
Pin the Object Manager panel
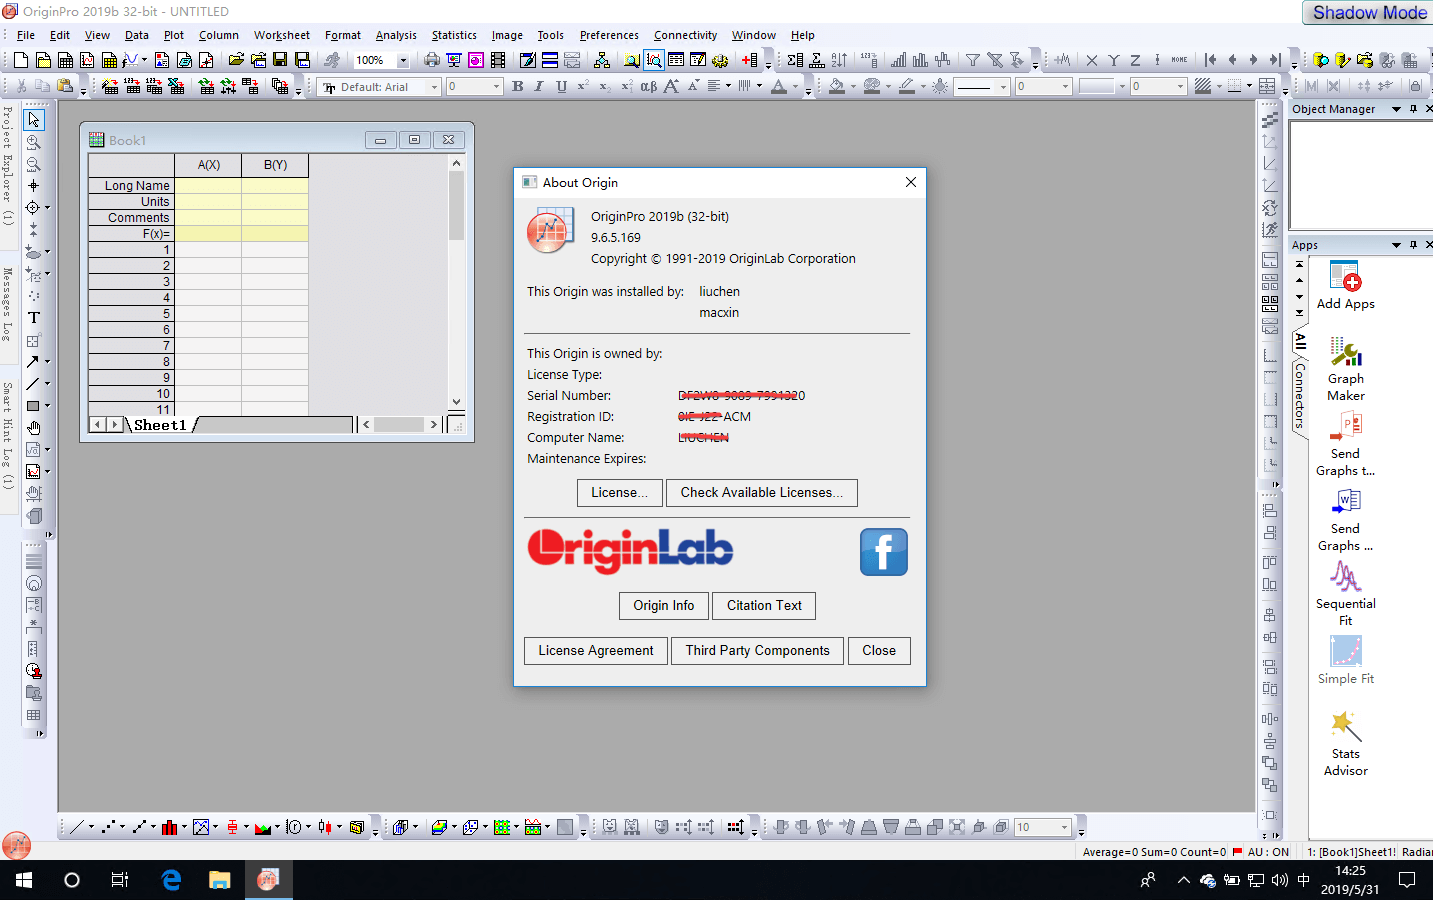(1413, 109)
